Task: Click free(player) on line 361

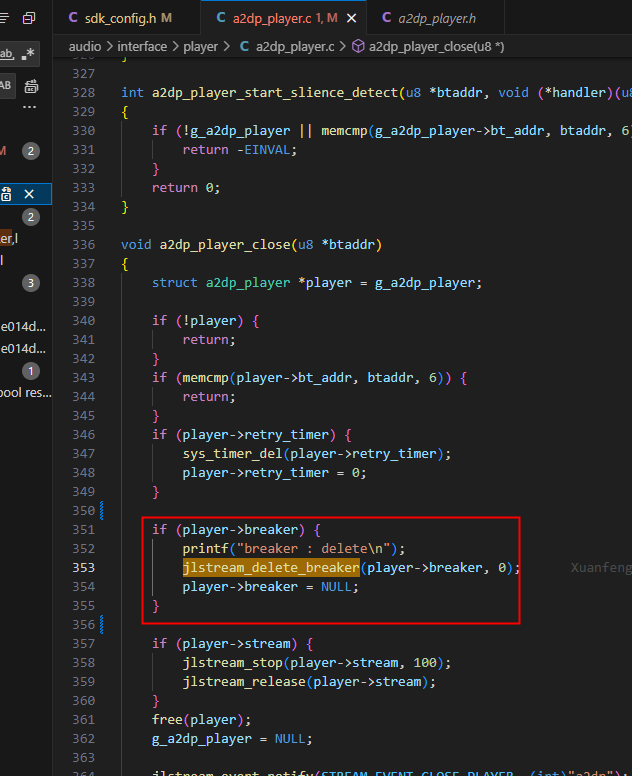Action: coord(201,720)
